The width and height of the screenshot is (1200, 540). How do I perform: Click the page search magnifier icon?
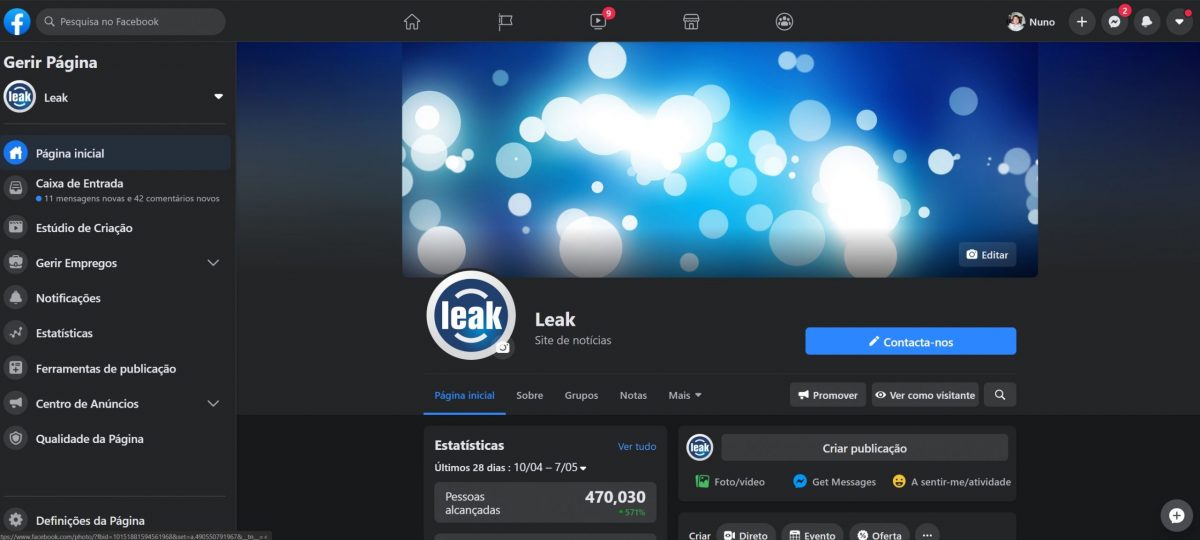[1000, 395]
